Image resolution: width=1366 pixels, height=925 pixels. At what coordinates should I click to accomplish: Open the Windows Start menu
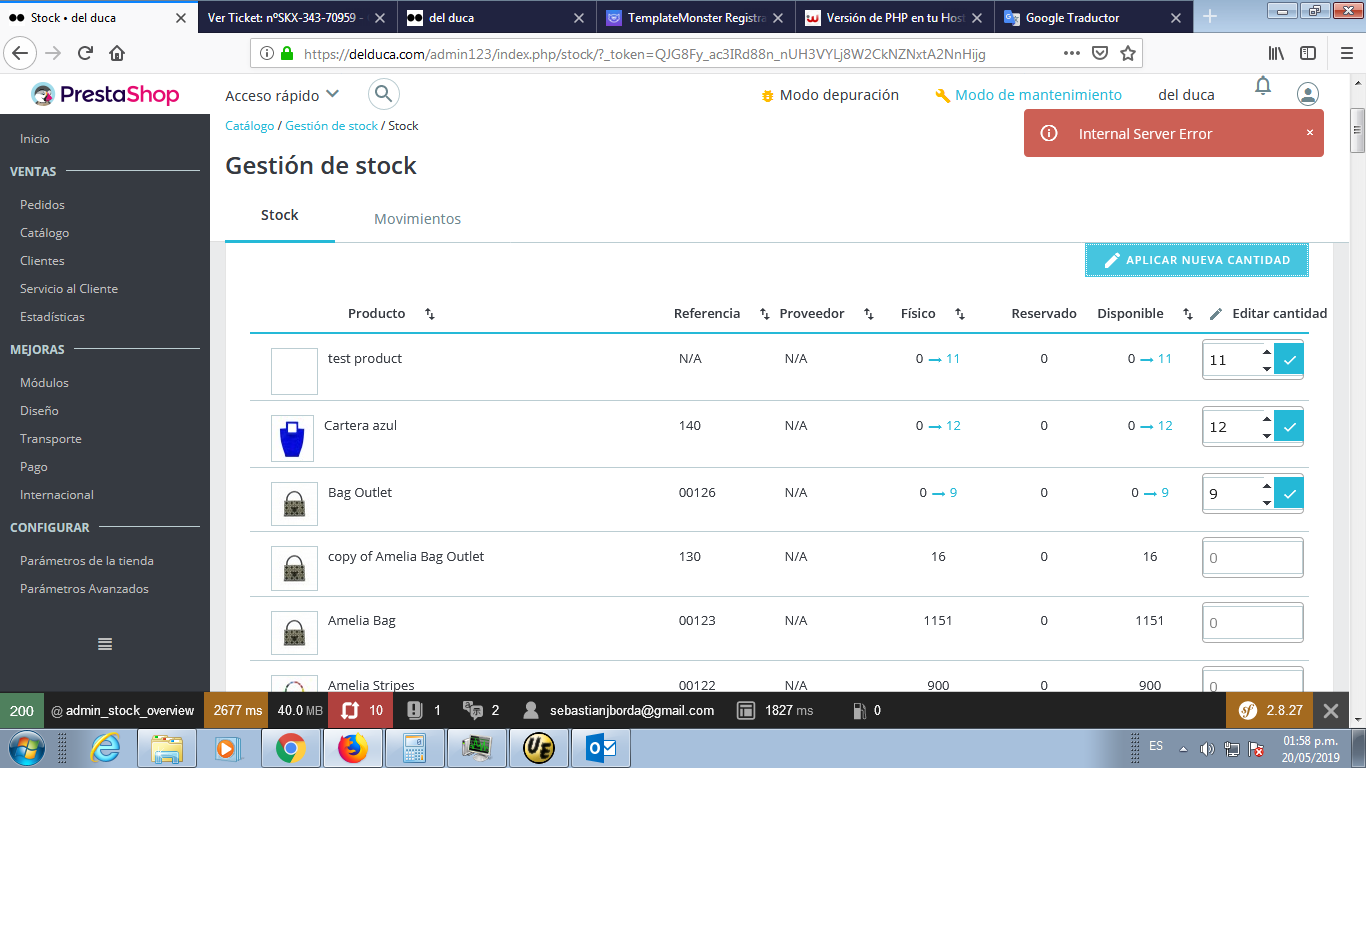pos(27,748)
